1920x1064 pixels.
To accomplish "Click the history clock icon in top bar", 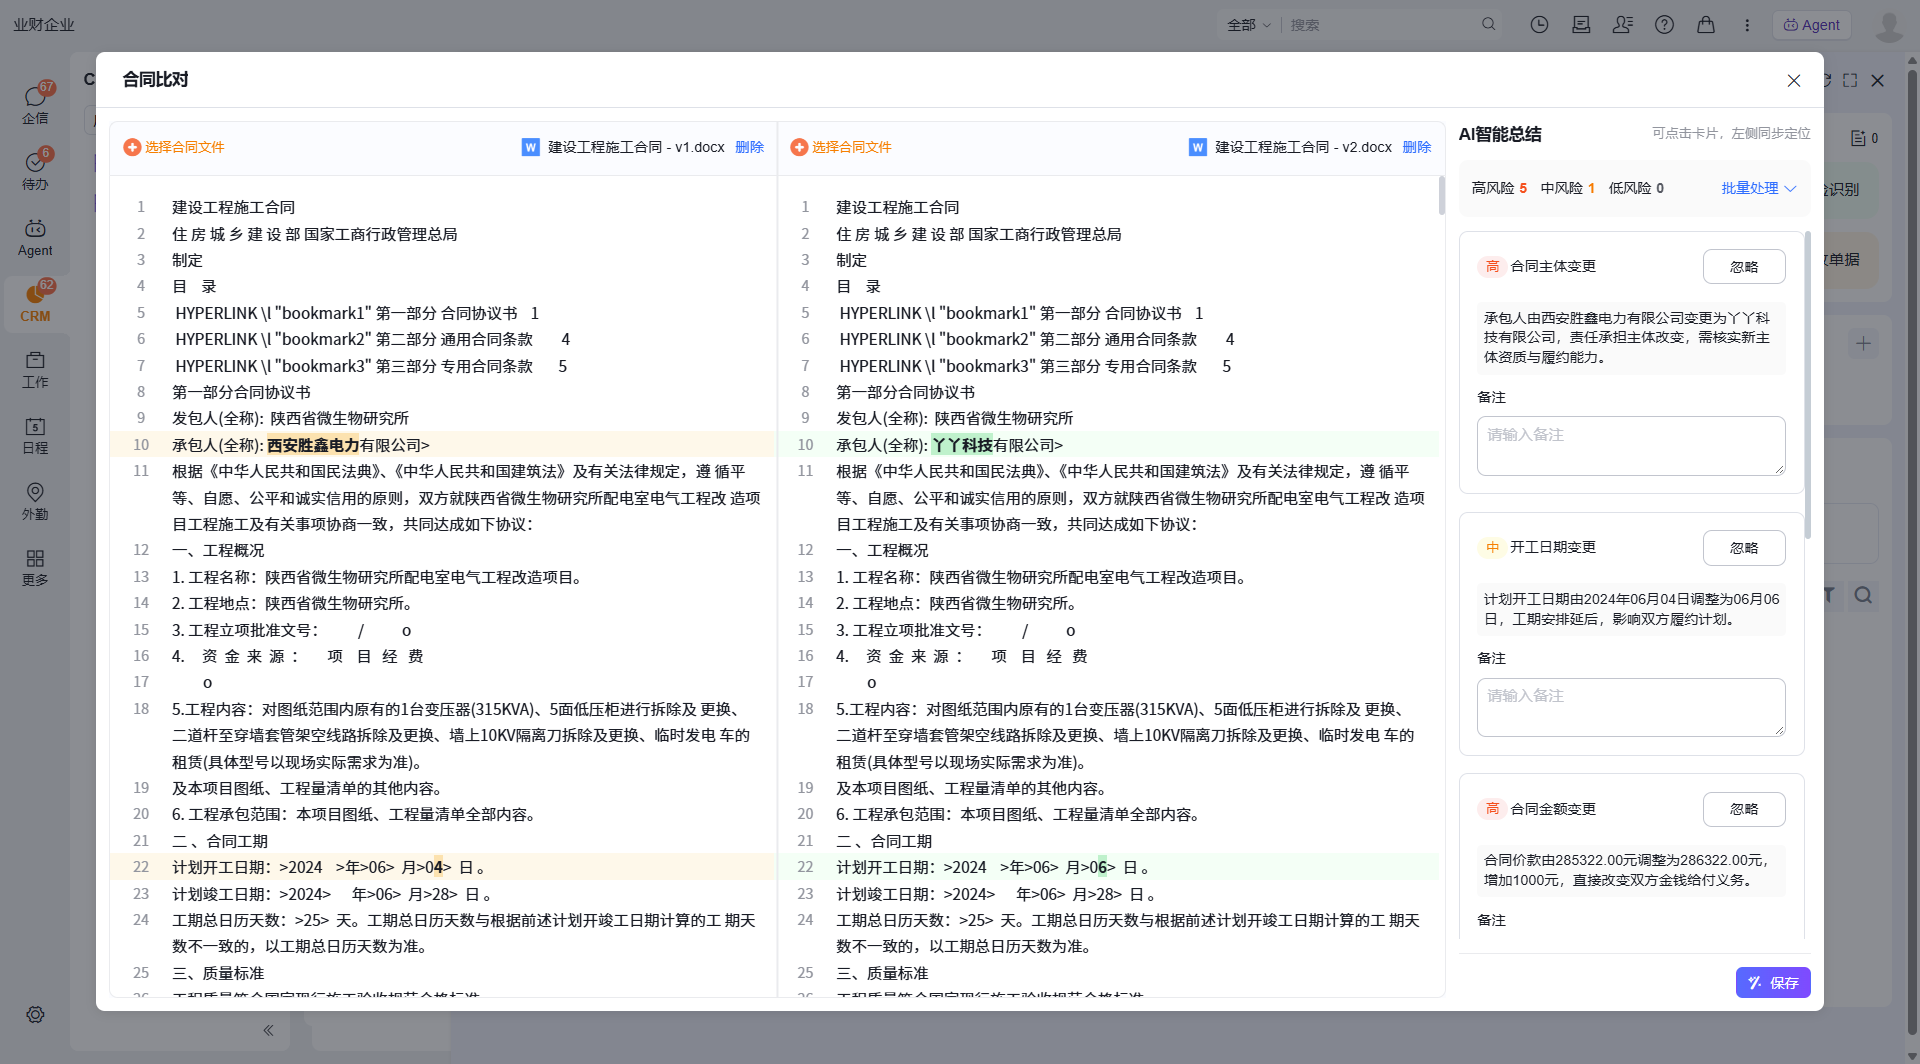I will click(1539, 25).
